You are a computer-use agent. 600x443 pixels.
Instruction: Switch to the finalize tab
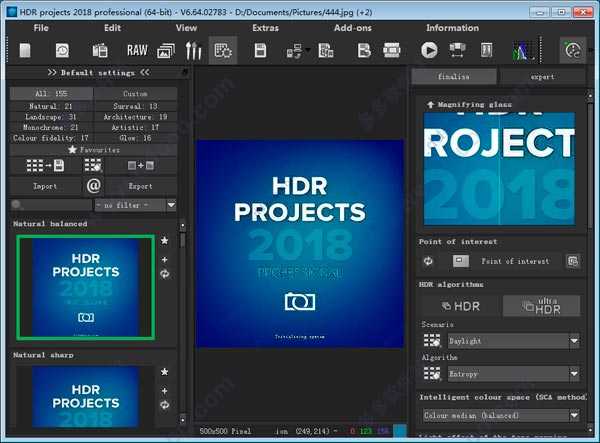(454, 77)
